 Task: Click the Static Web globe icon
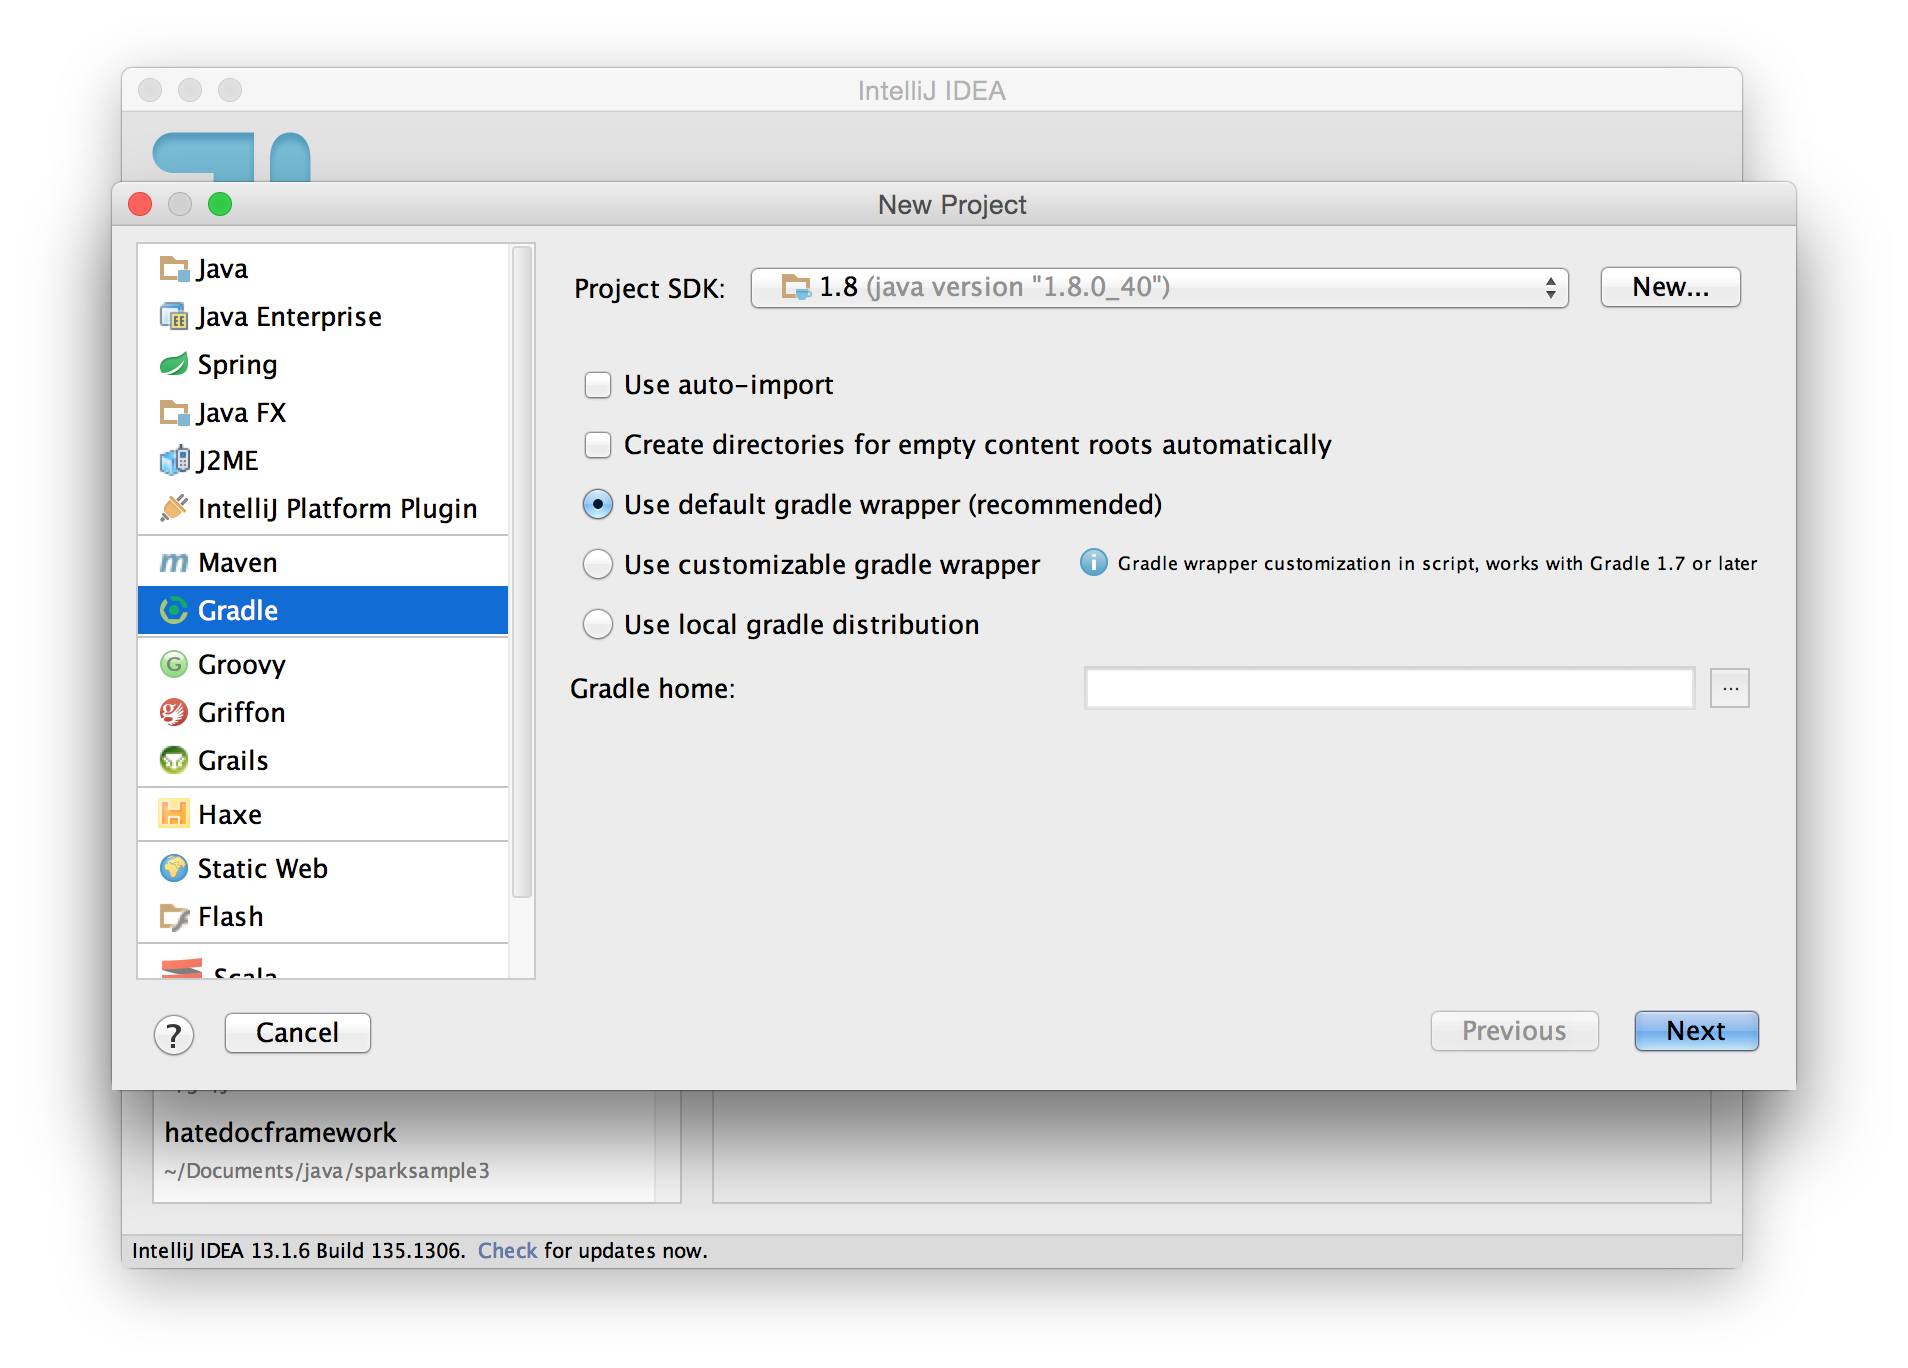pos(174,868)
